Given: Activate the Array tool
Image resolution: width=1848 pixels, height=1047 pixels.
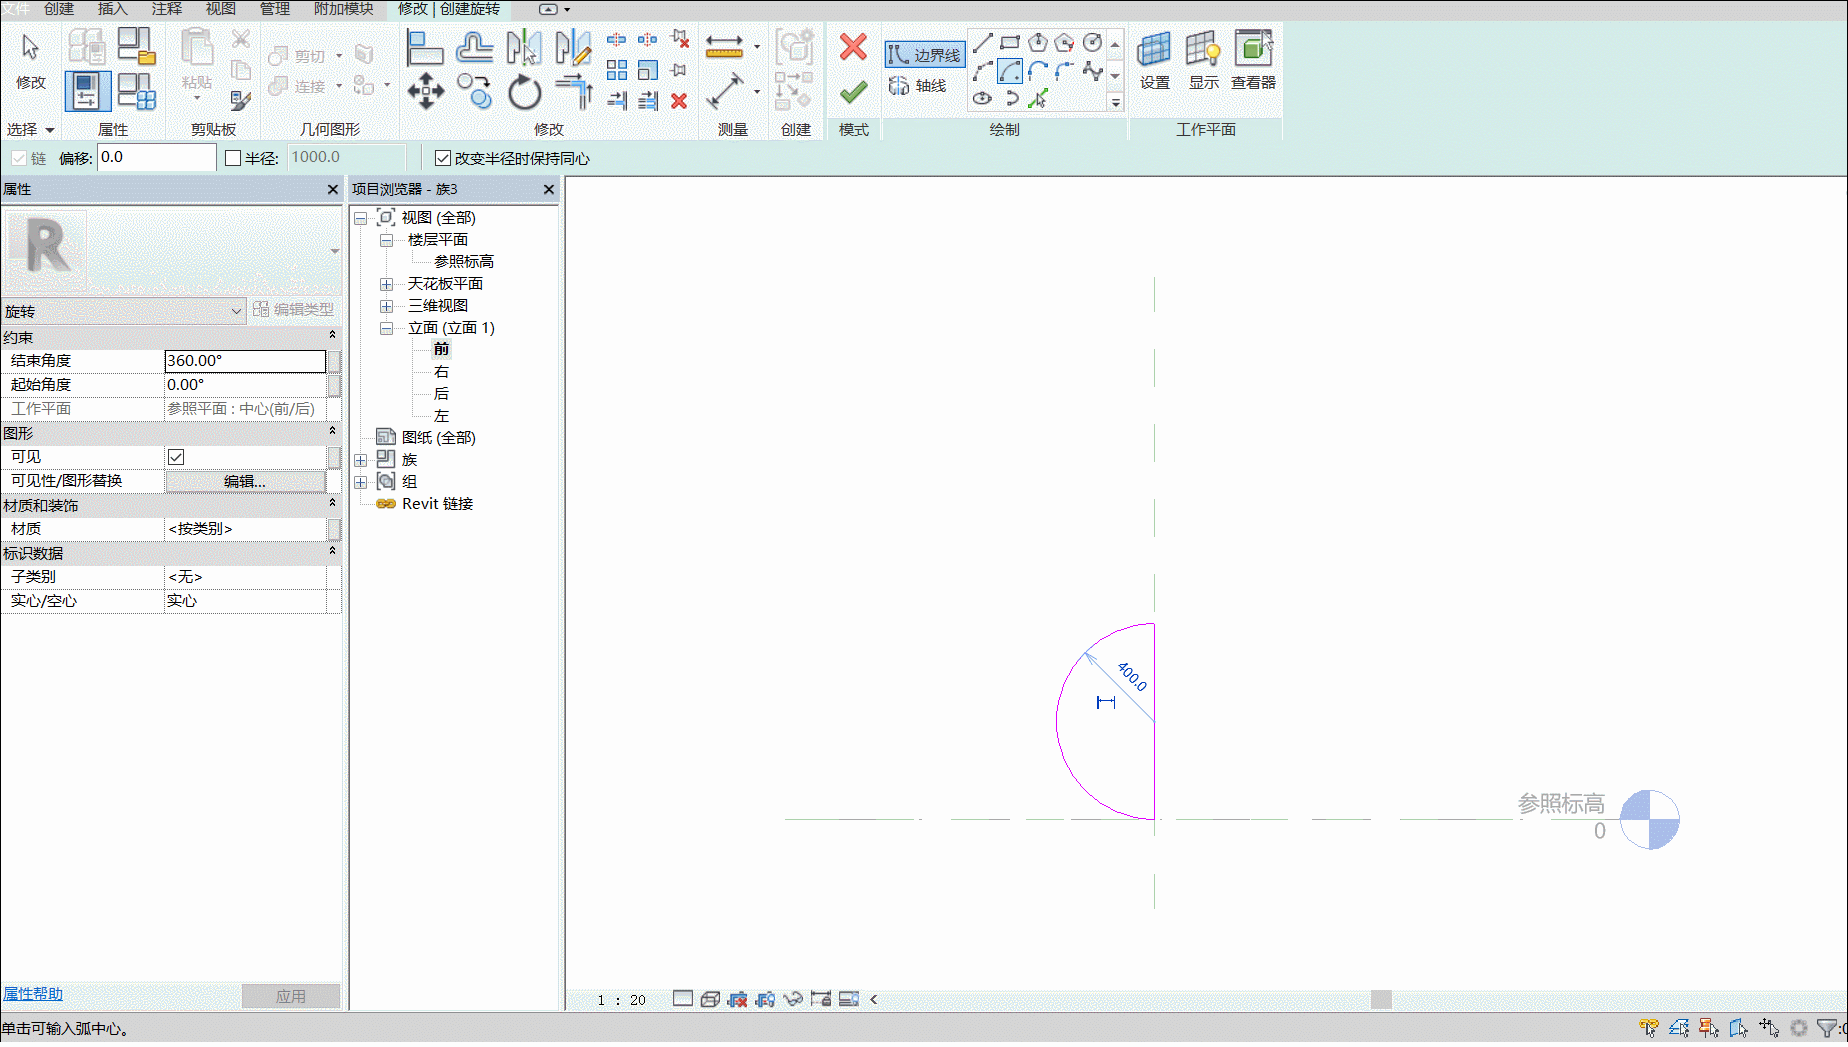Looking at the screenshot, I should 617,70.
